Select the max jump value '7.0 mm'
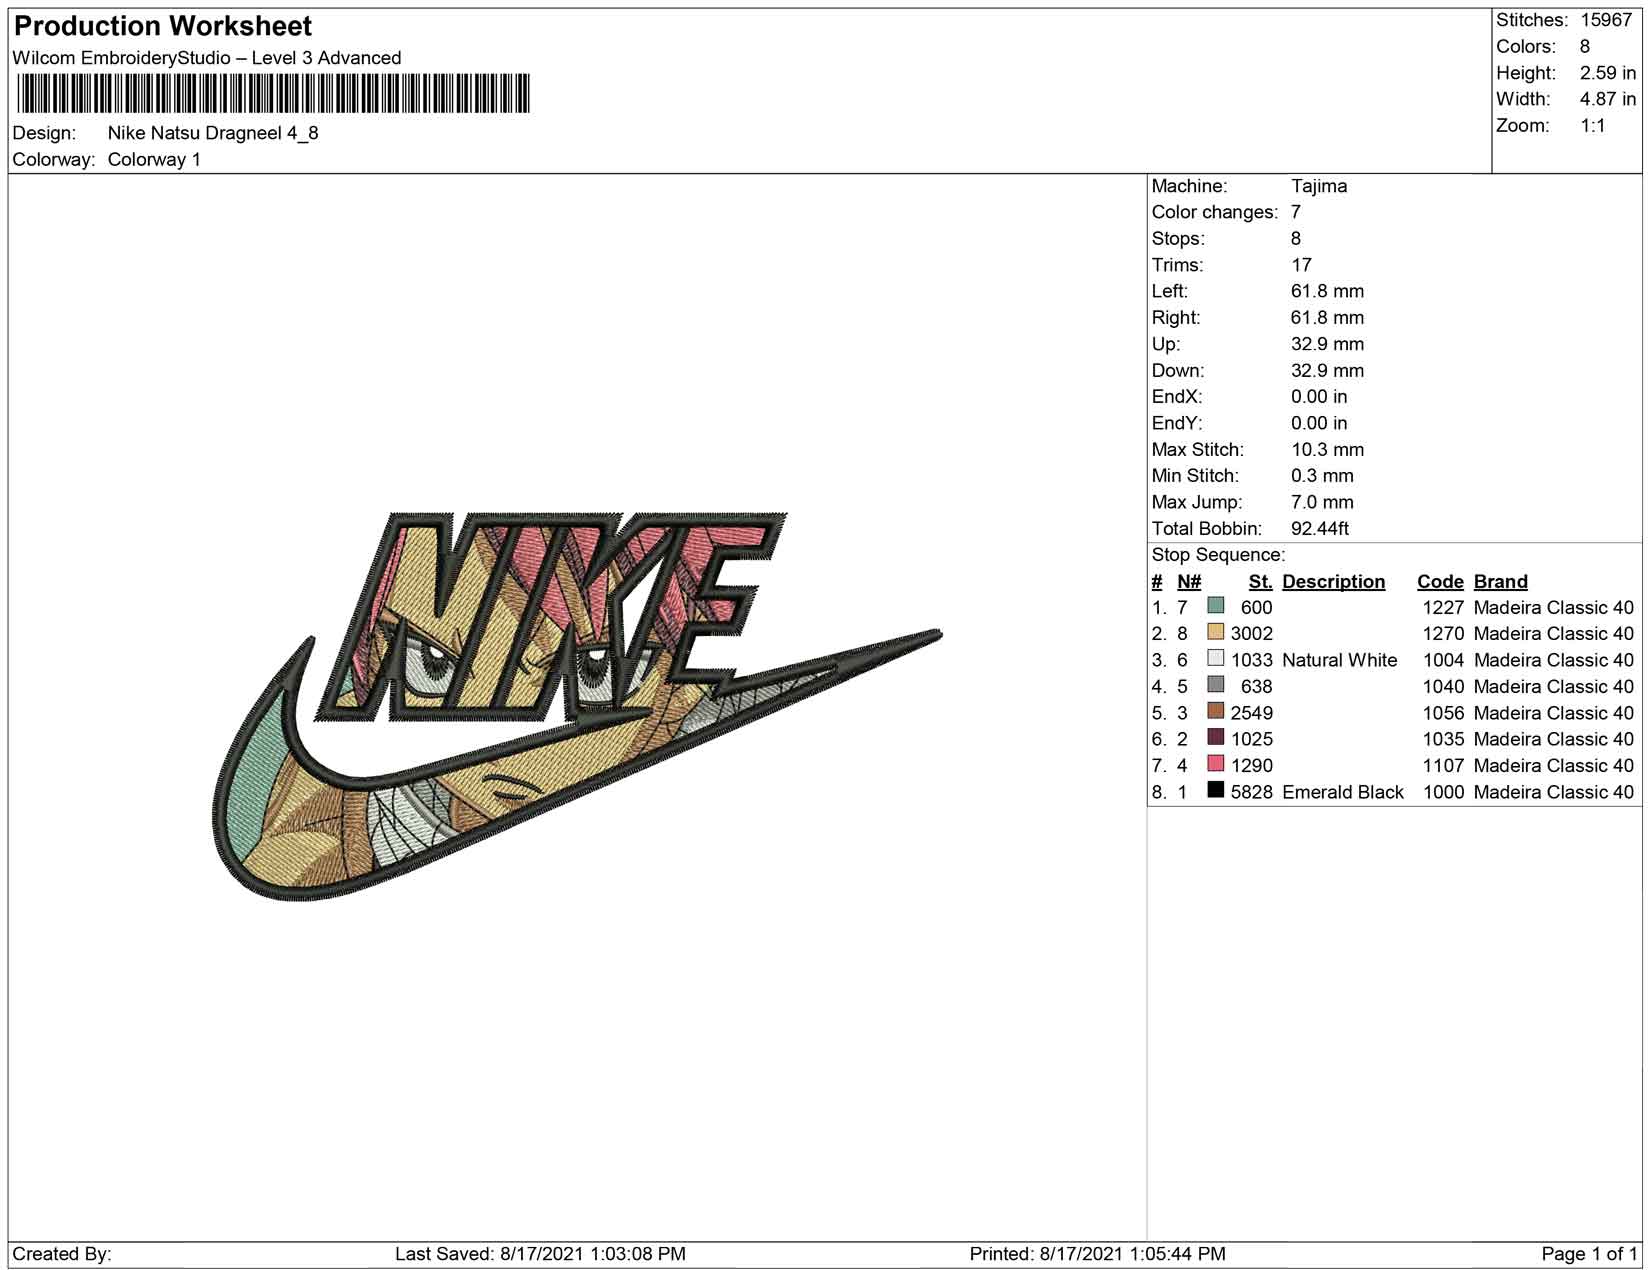Viewport: 1650px width, 1270px height. 1322,502
